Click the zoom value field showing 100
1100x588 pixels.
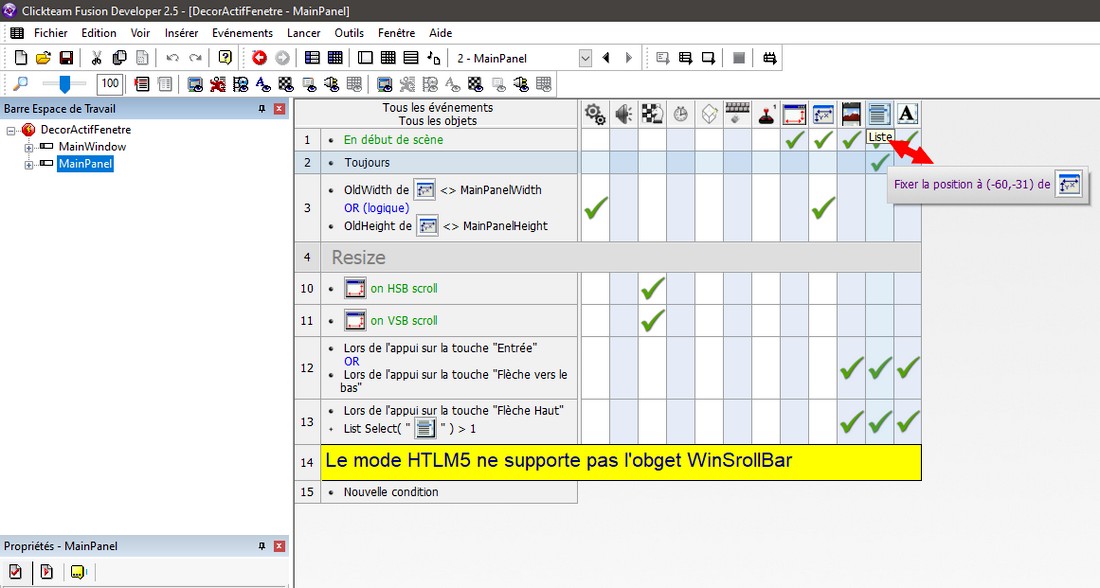[x=110, y=83]
